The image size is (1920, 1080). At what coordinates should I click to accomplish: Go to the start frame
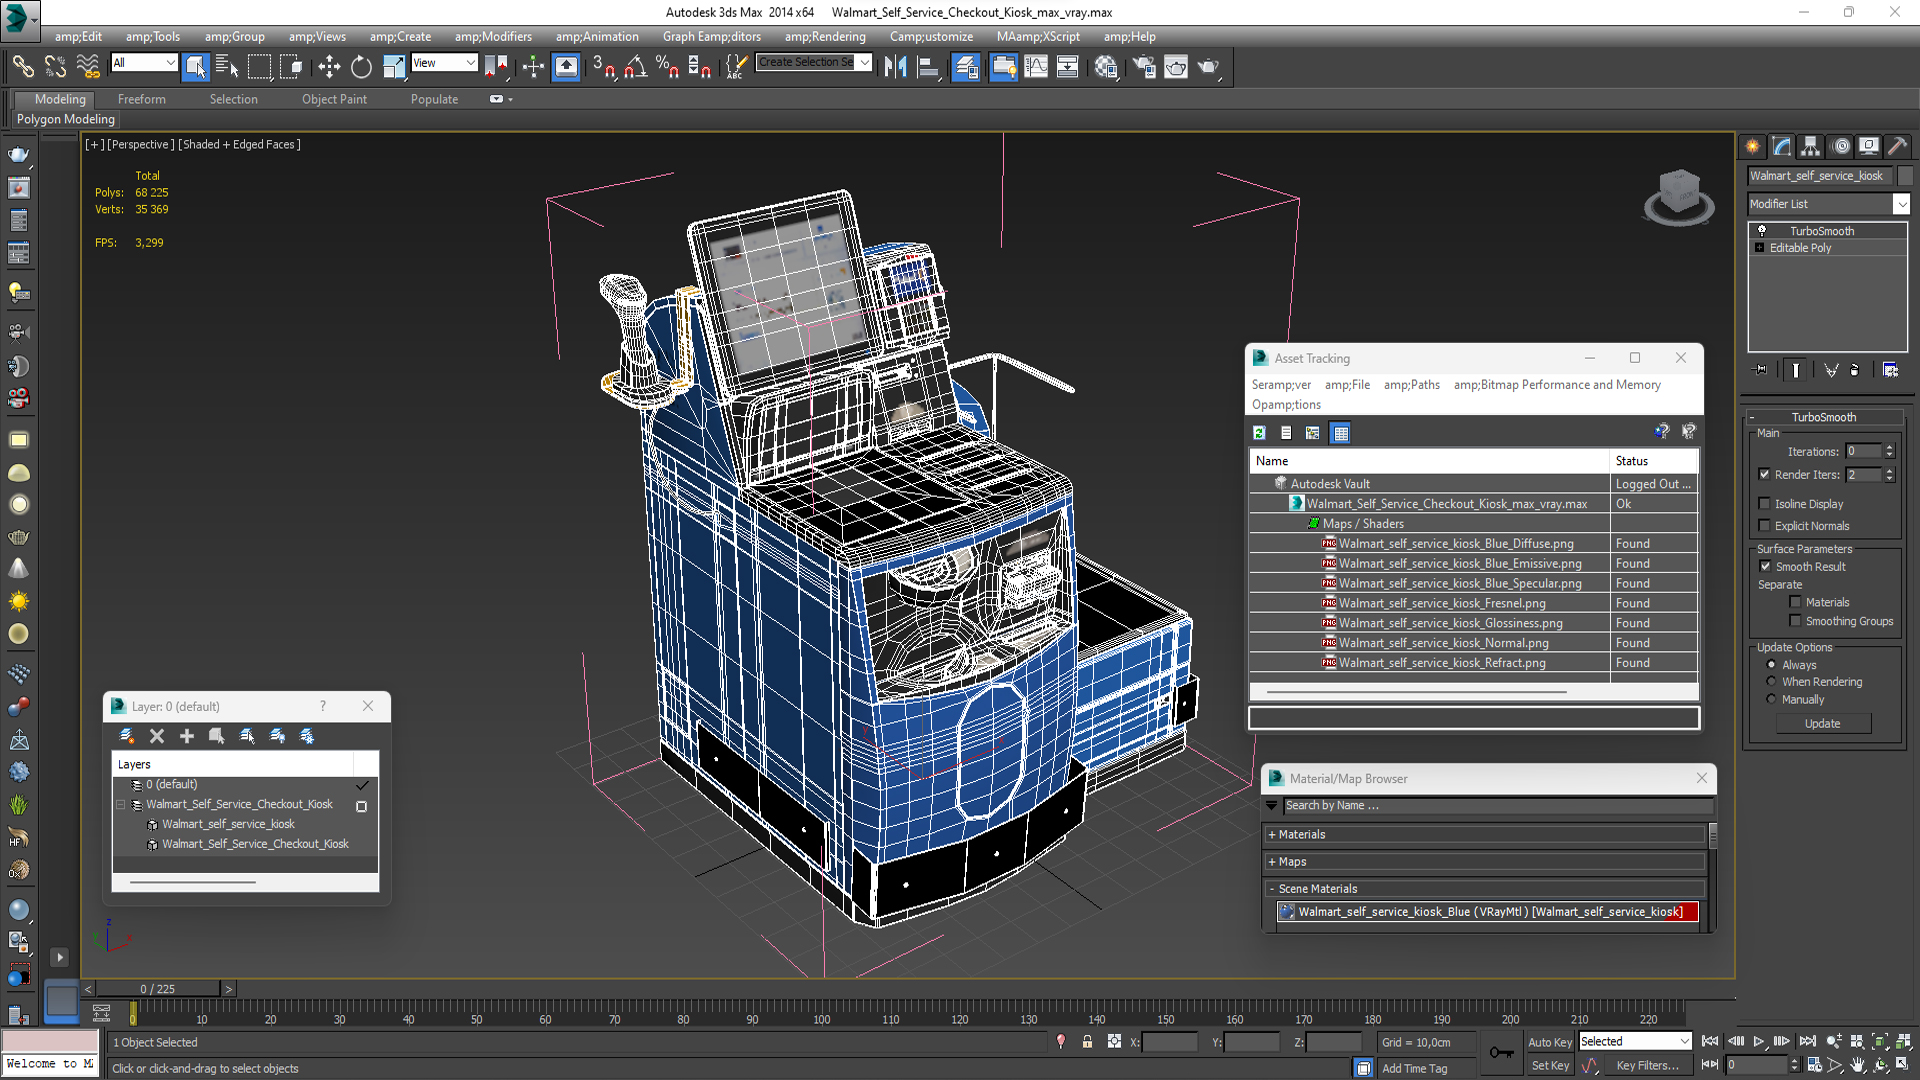point(1710,1042)
